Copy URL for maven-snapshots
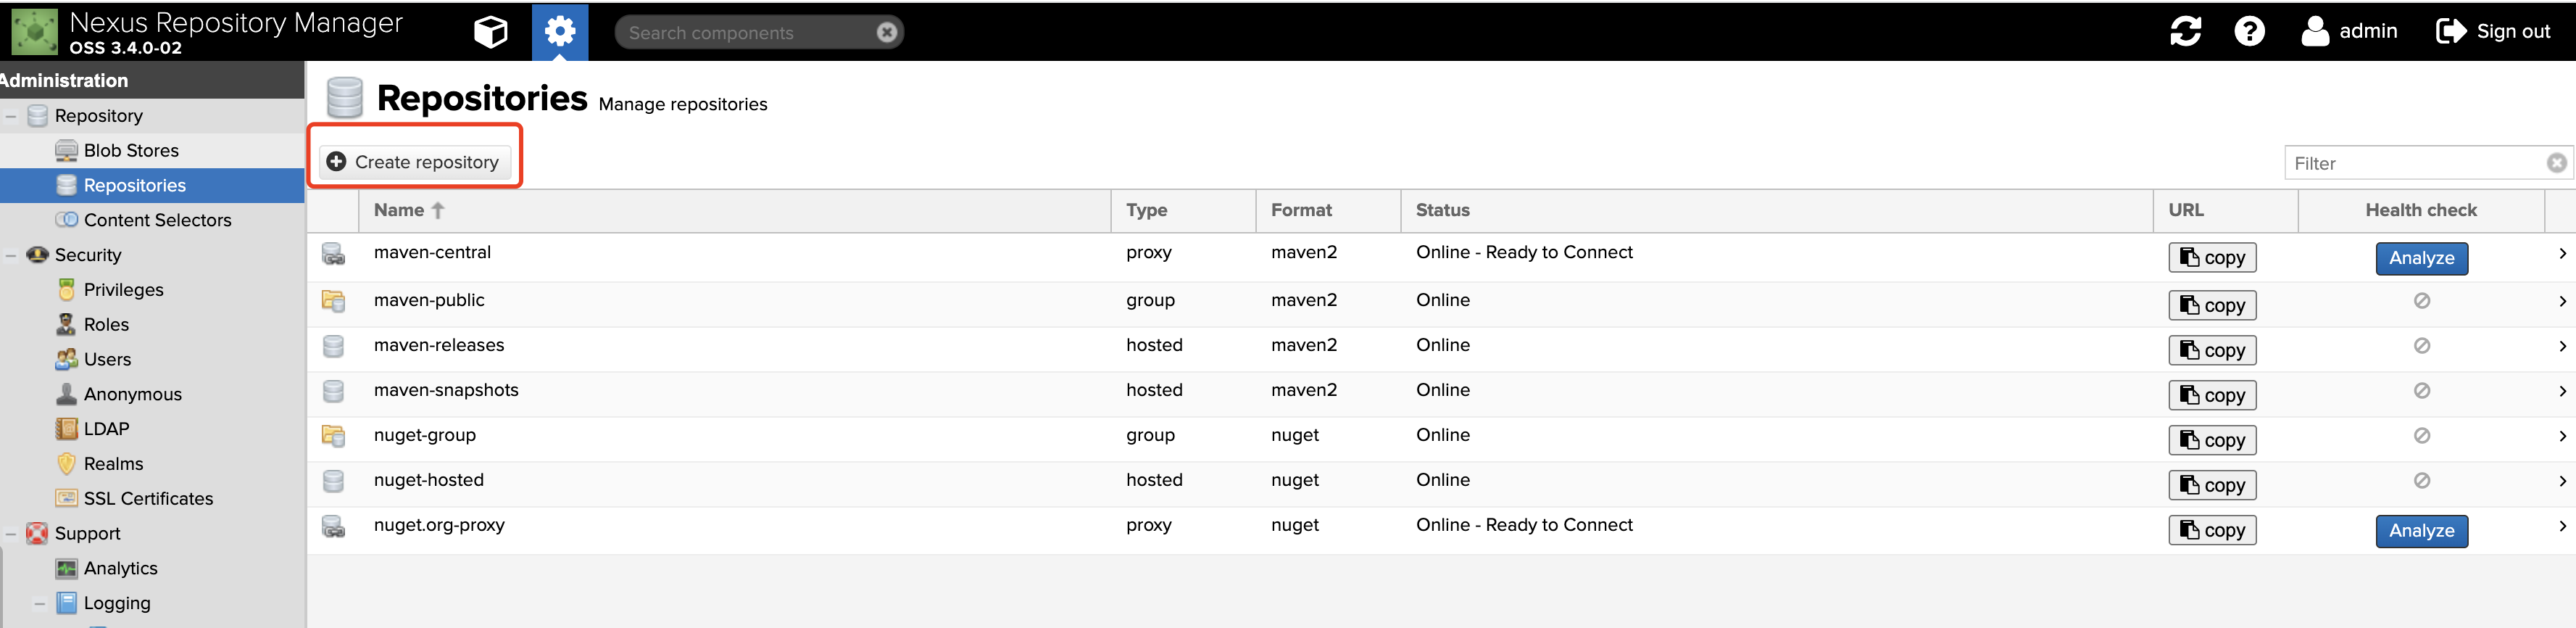The height and width of the screenshot is (628, 2576). point(2212,395)
